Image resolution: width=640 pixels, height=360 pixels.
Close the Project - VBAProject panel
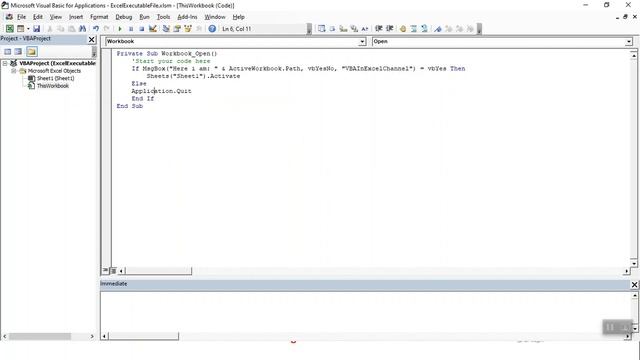(x=91, y=39)
